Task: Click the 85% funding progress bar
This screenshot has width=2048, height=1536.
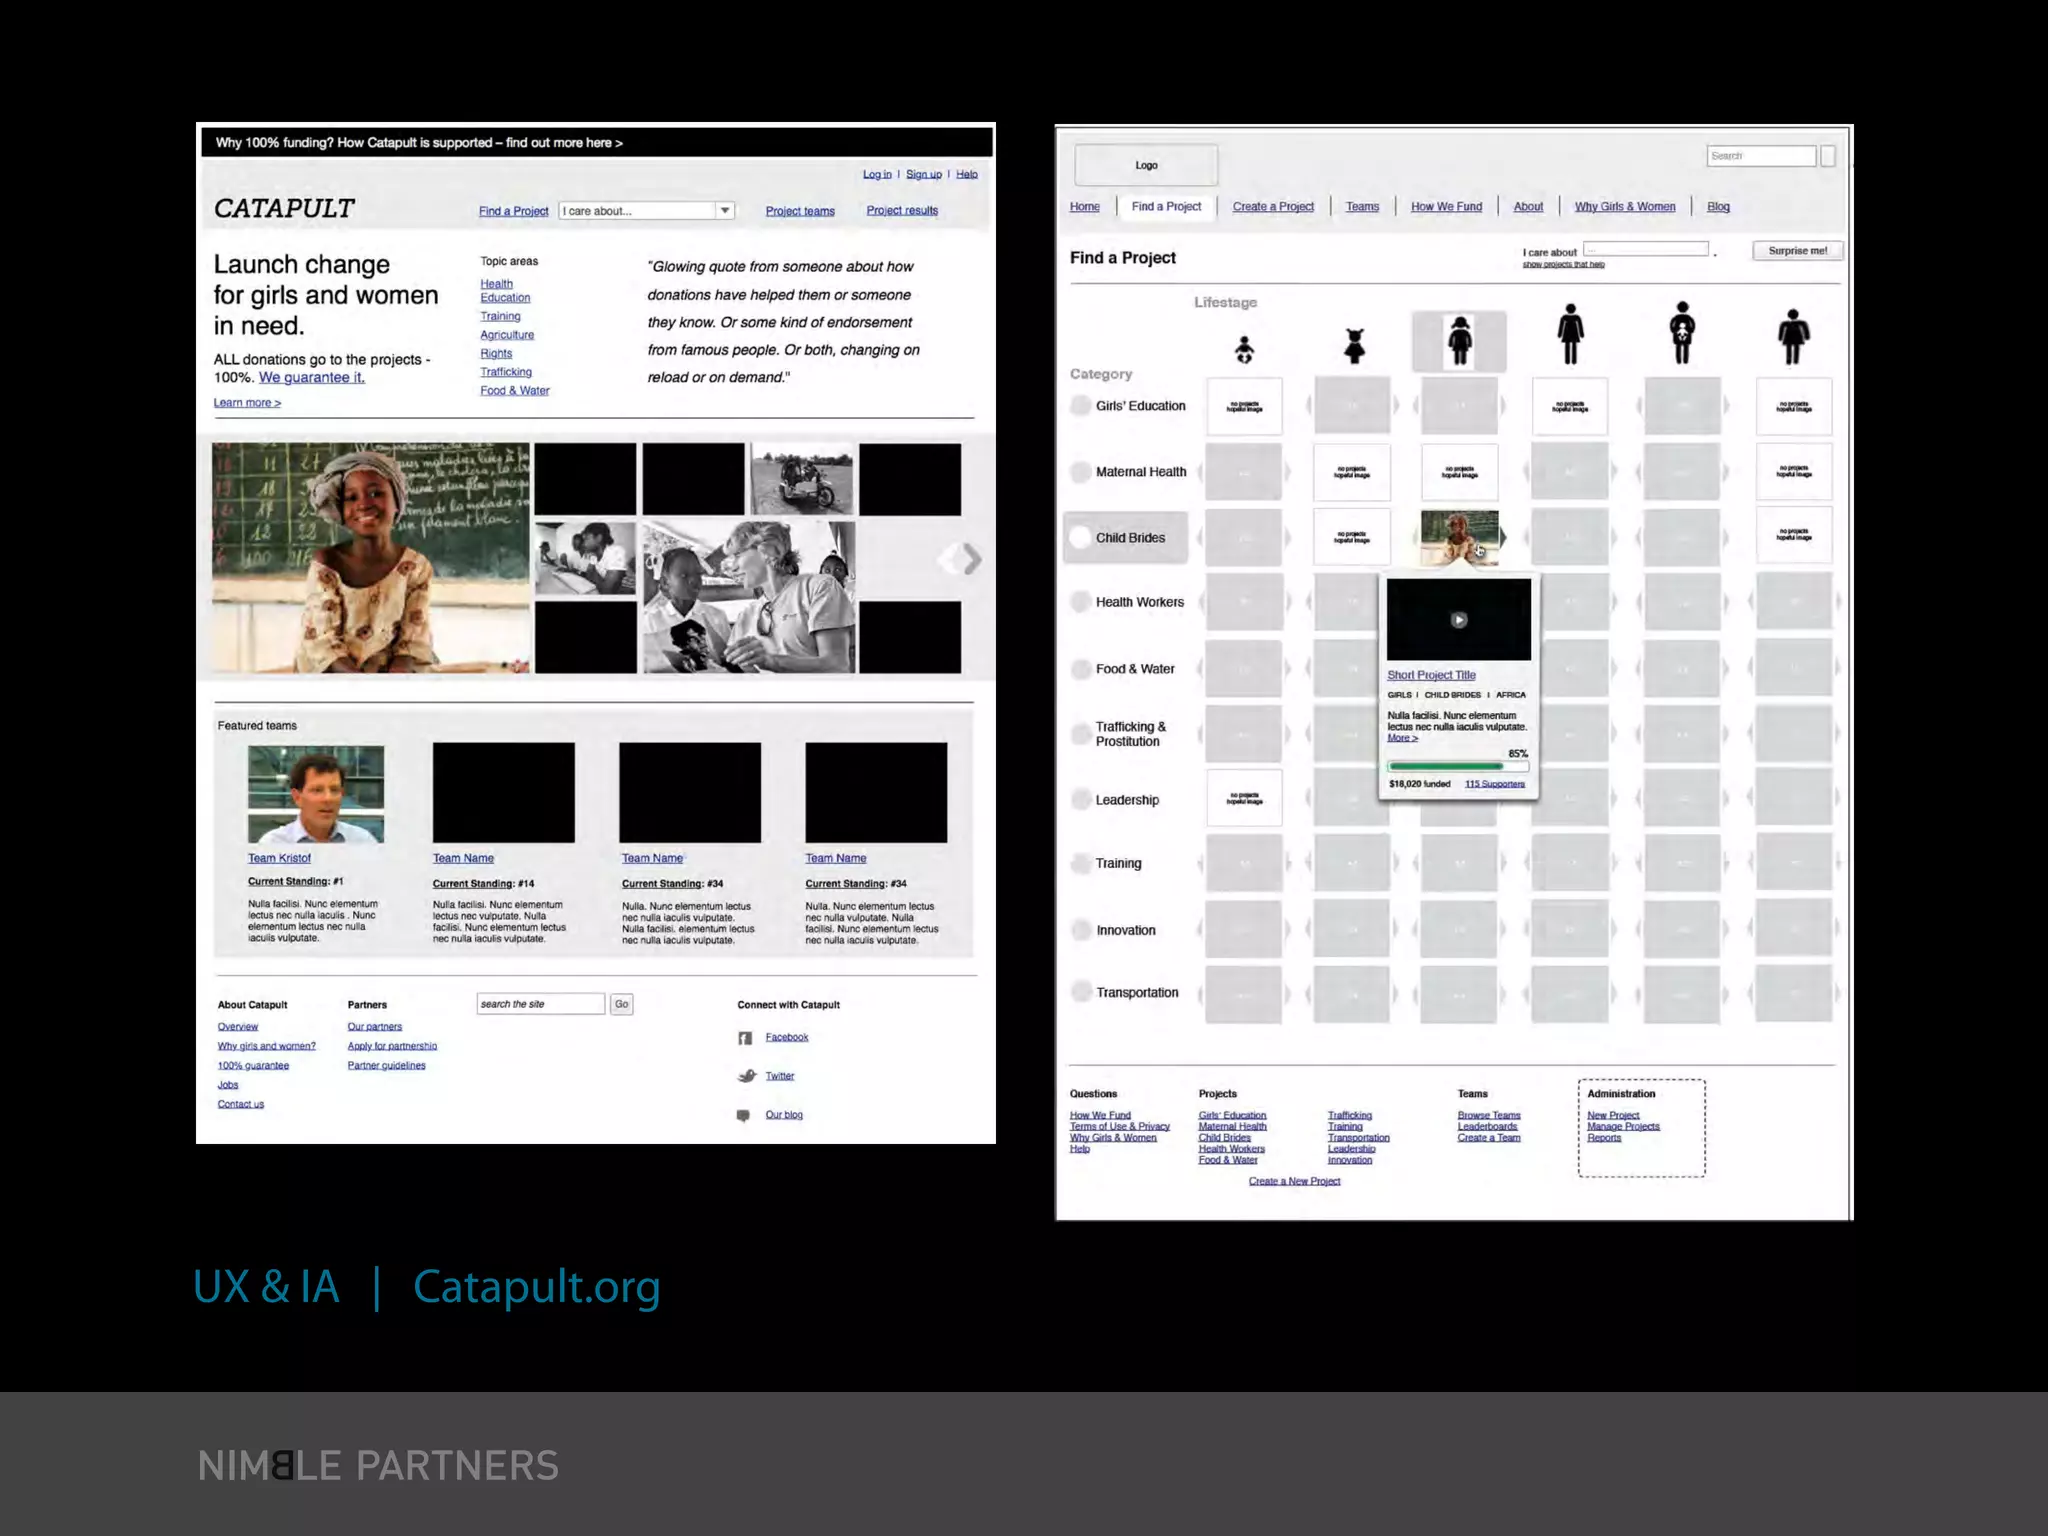Action: 1458,767
